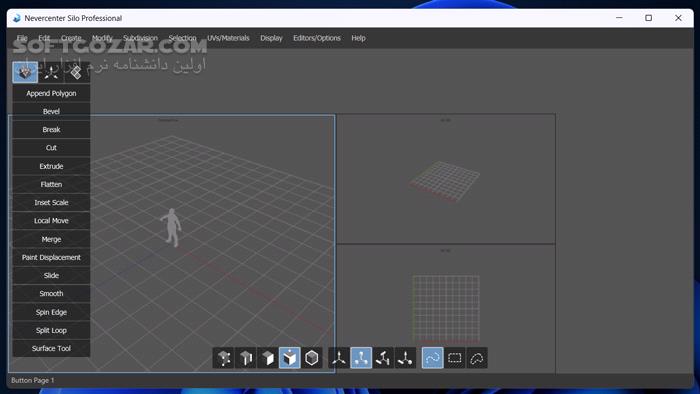Activate the Paint Displacement button
Image resolution: width=700 pixels, height=394 pixels.
51,257
